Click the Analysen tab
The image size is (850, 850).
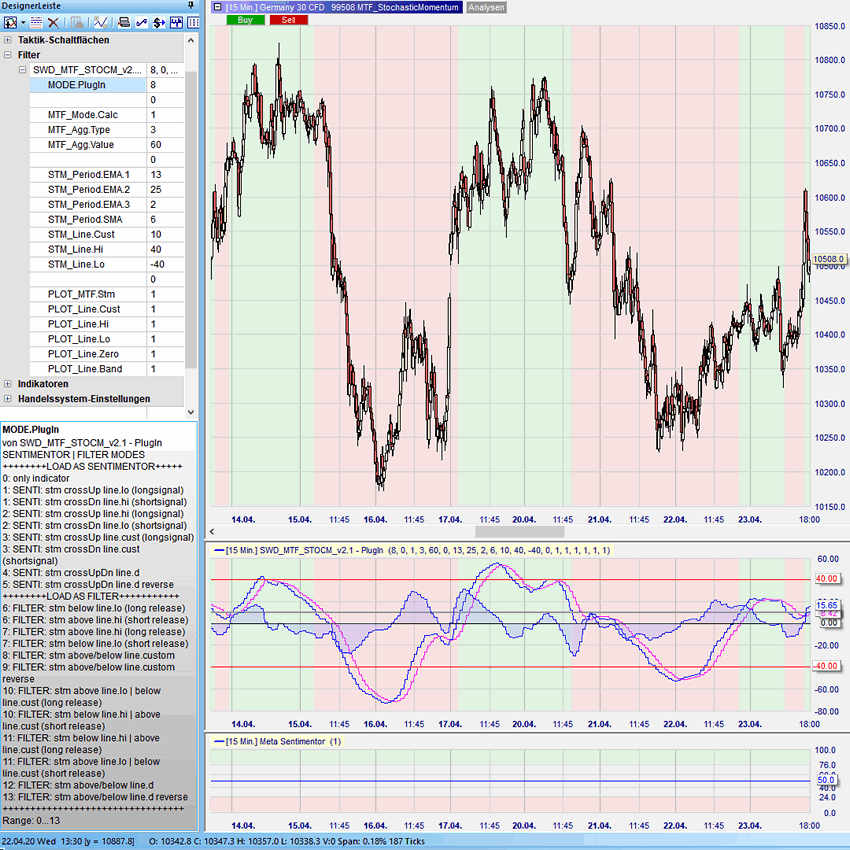(x=486, y=7)
